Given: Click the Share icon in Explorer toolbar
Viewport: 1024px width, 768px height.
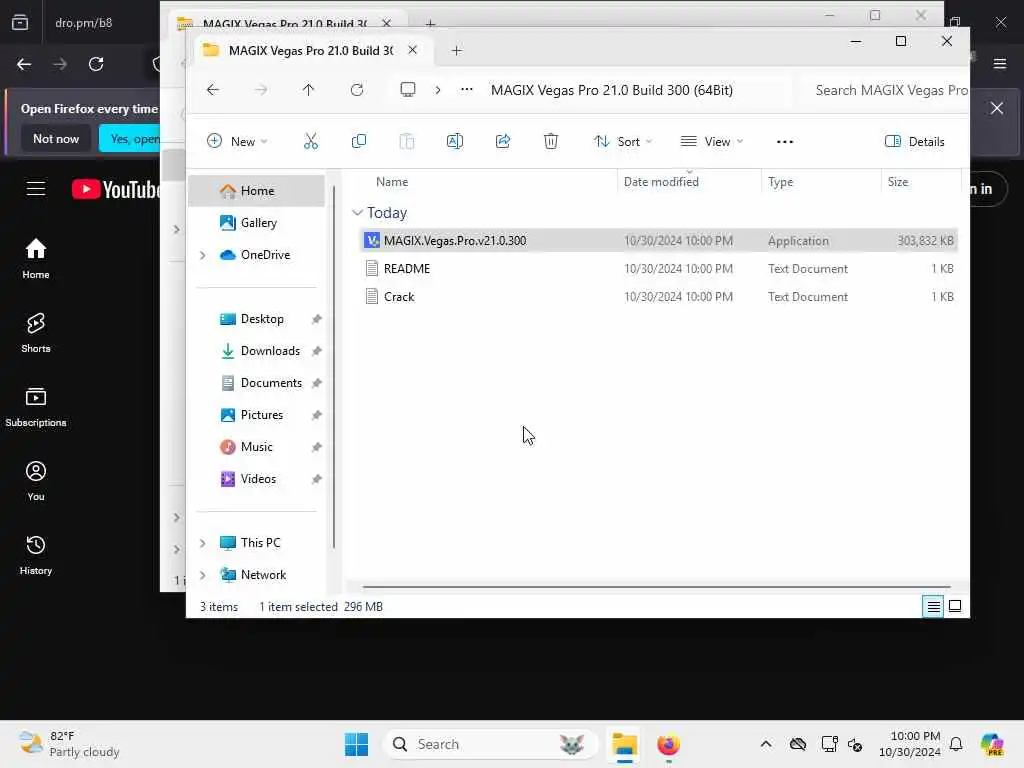Looking at the screenshot, I should [x=503, y=141].
